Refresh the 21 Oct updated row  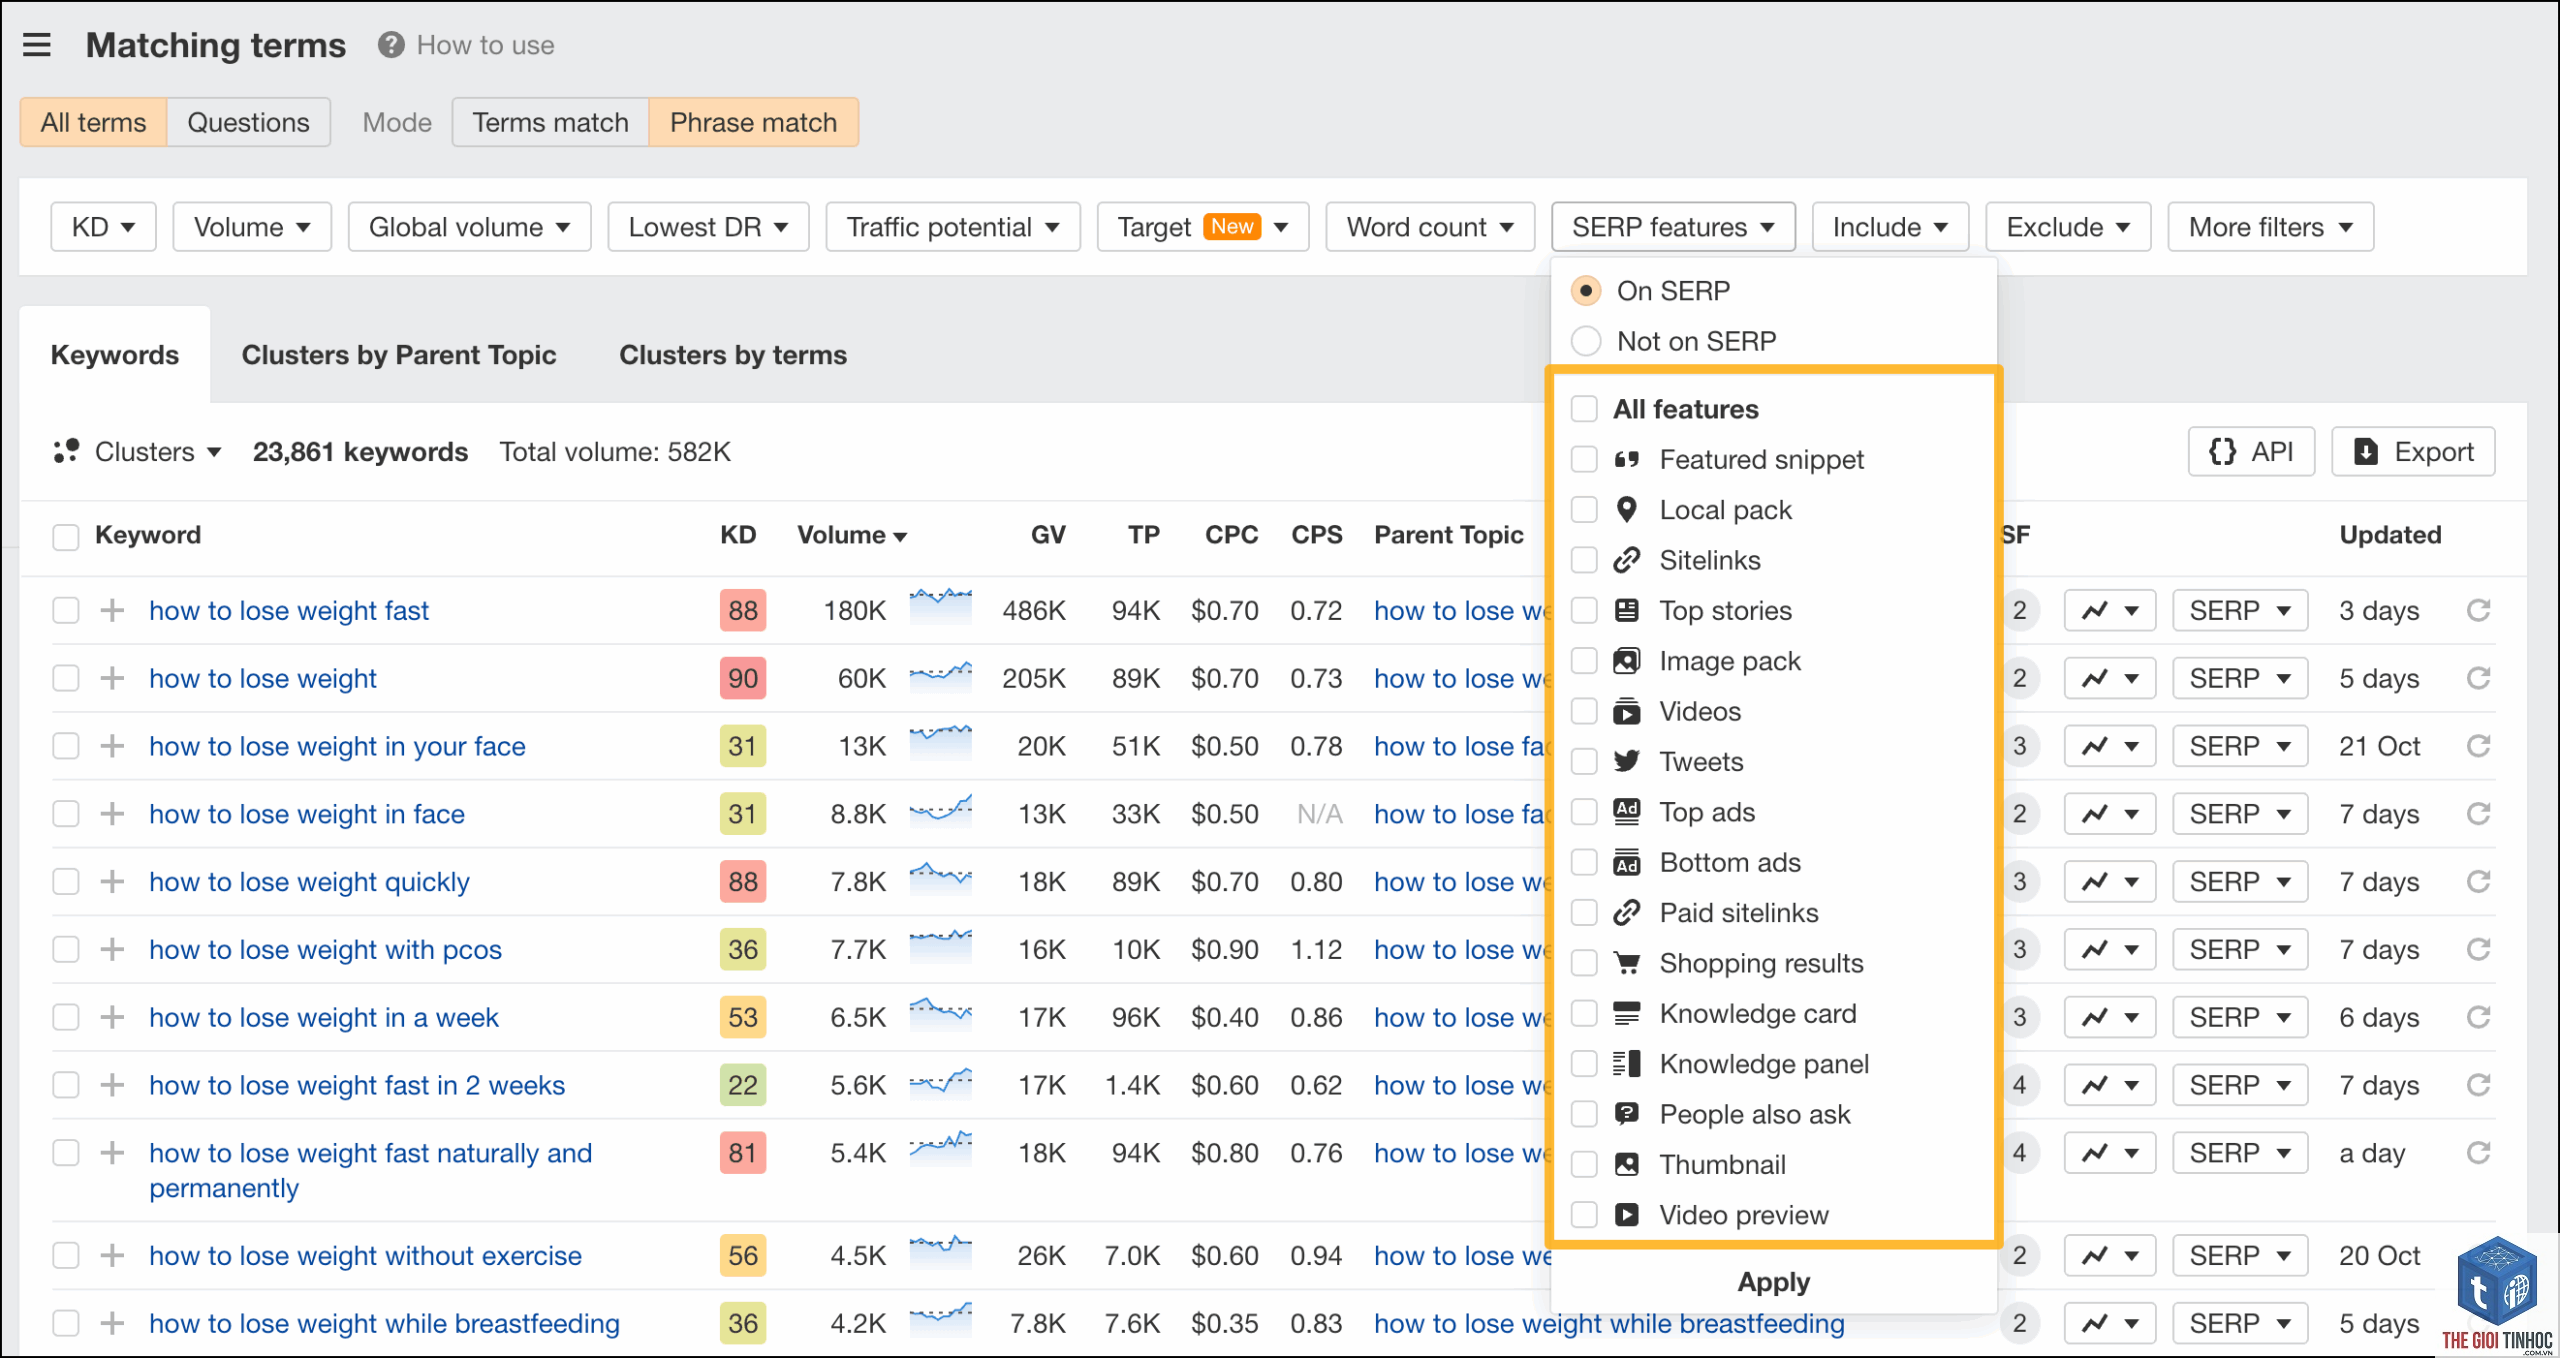click(2478, 746)
